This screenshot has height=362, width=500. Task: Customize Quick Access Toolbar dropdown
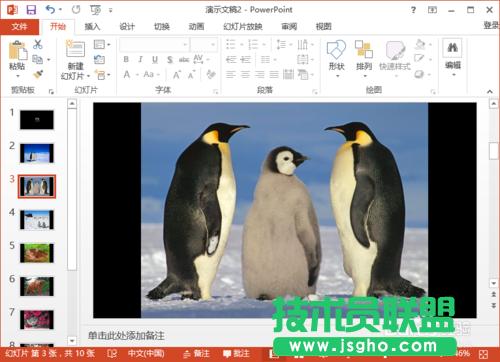pyautogui.click(x=110, y=10)
